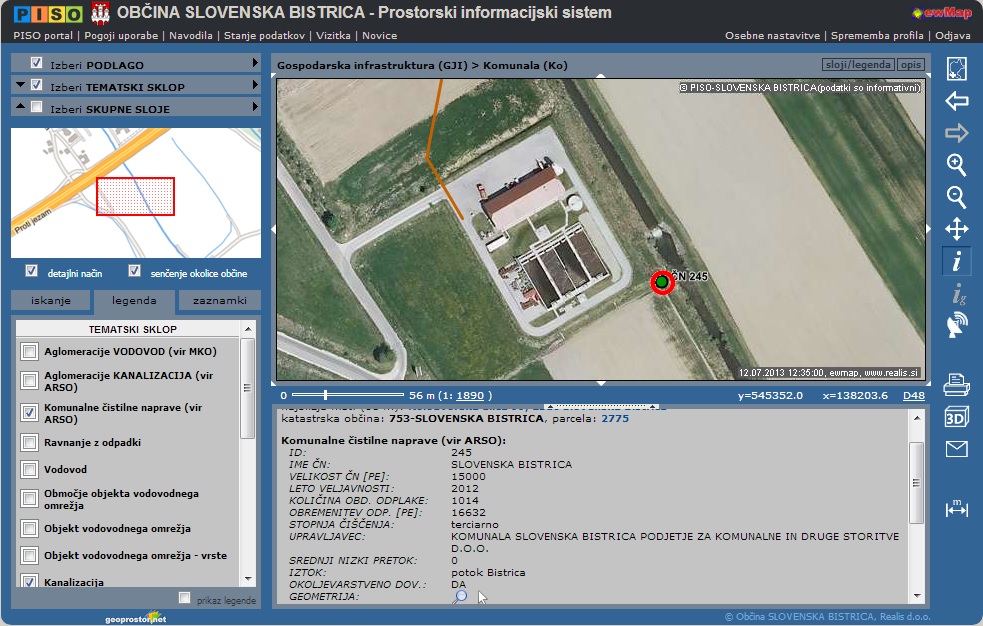
Task: Select the distance measurement tool
Action: [956, 509]
